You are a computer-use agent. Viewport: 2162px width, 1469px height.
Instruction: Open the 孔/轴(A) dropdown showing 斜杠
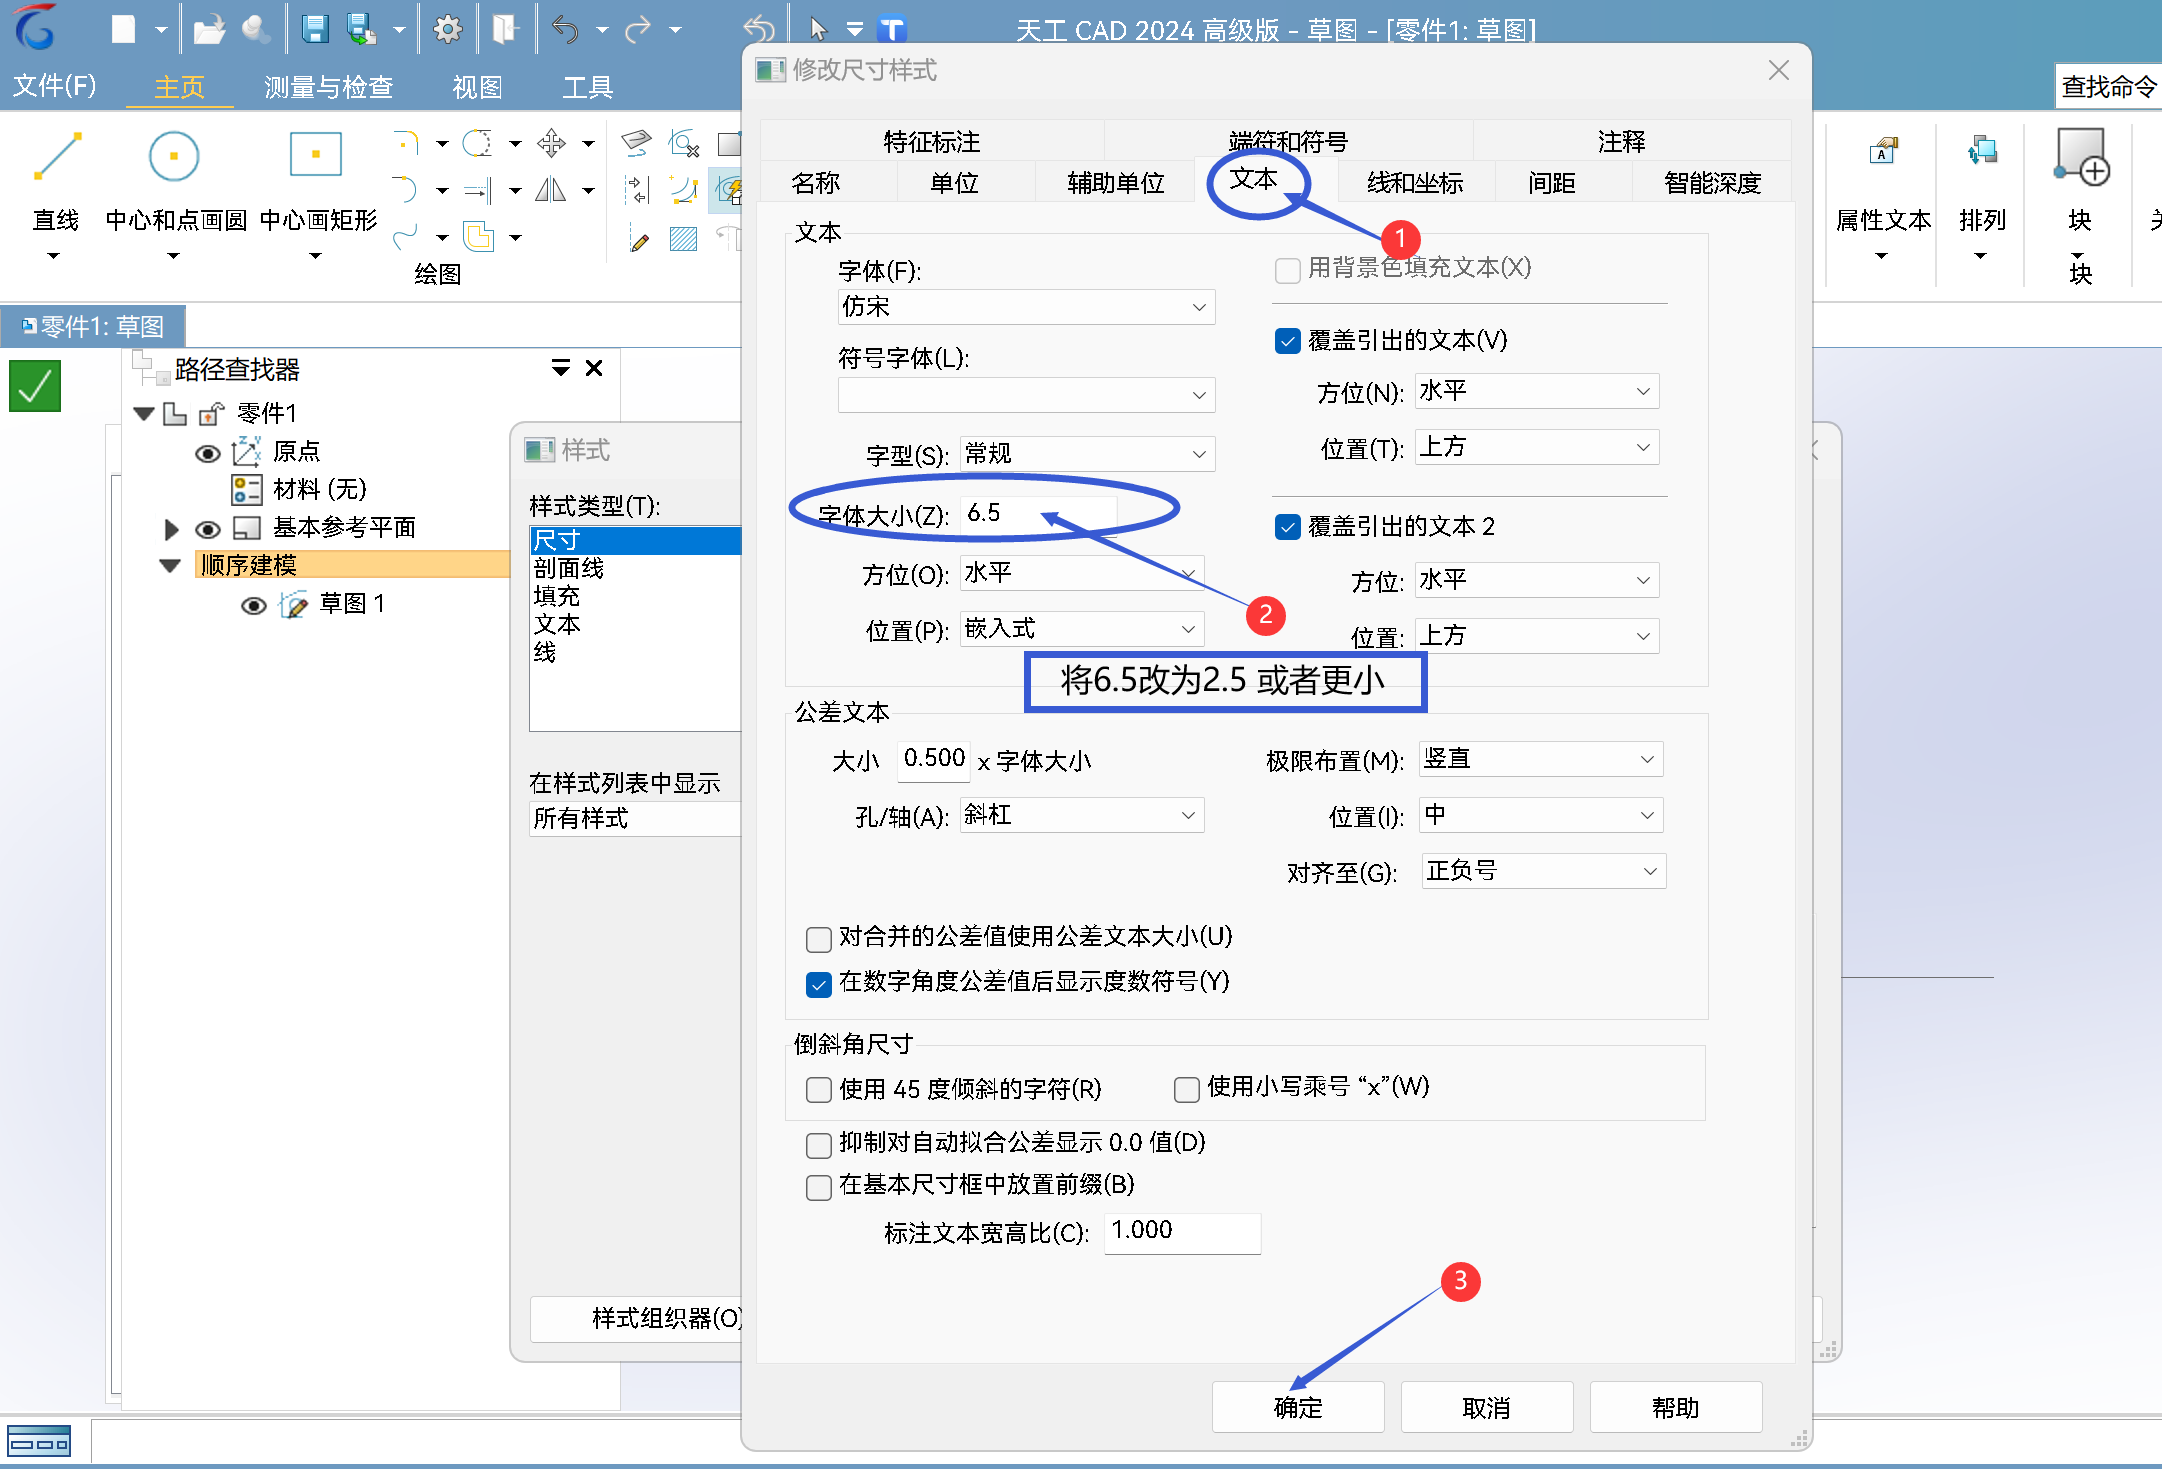(x=1082, y=815)
